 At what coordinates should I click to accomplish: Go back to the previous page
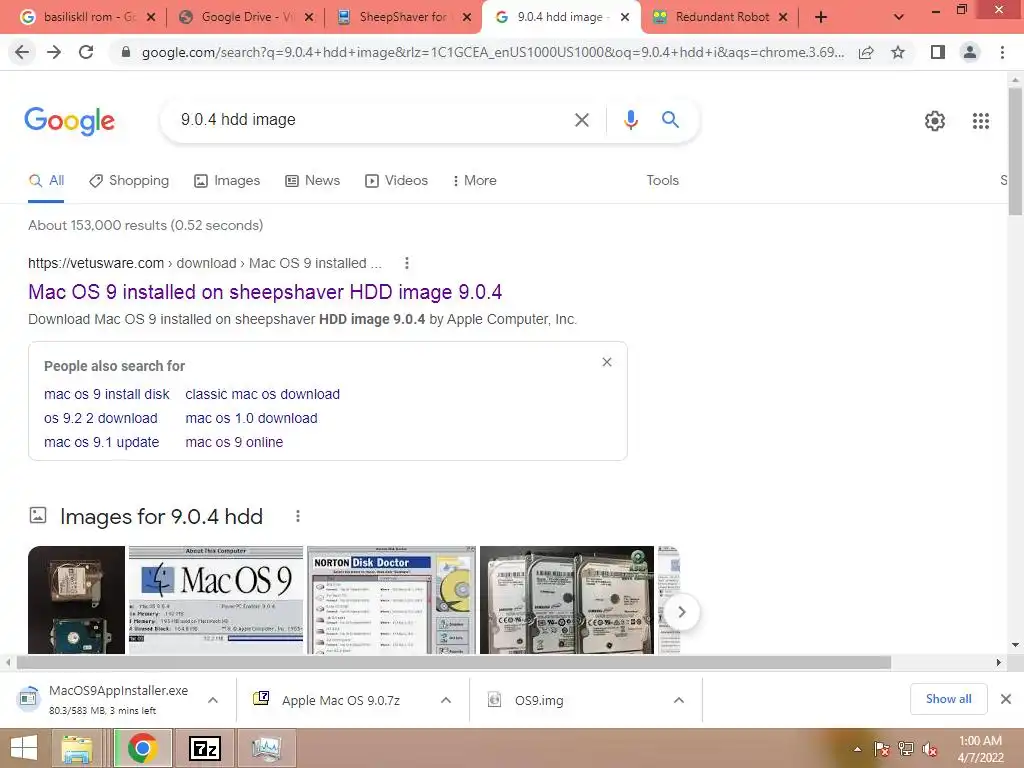(x=22, y=52)
